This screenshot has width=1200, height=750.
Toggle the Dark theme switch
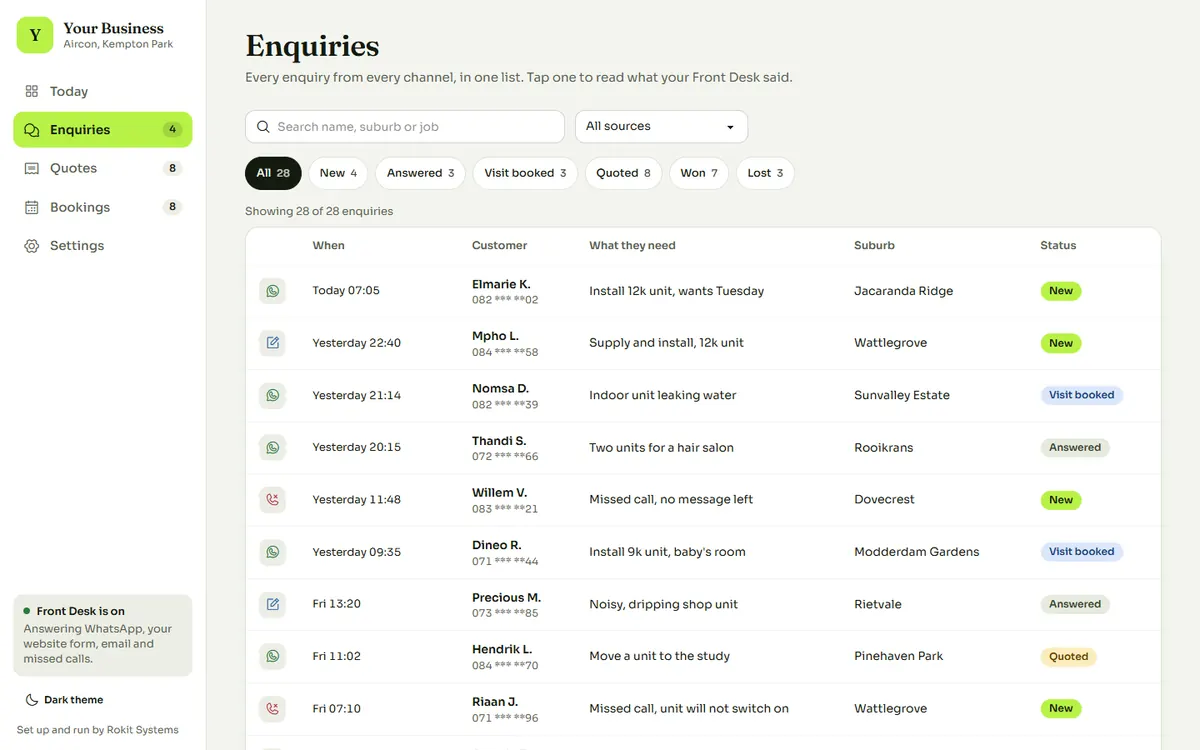[64, 700]
